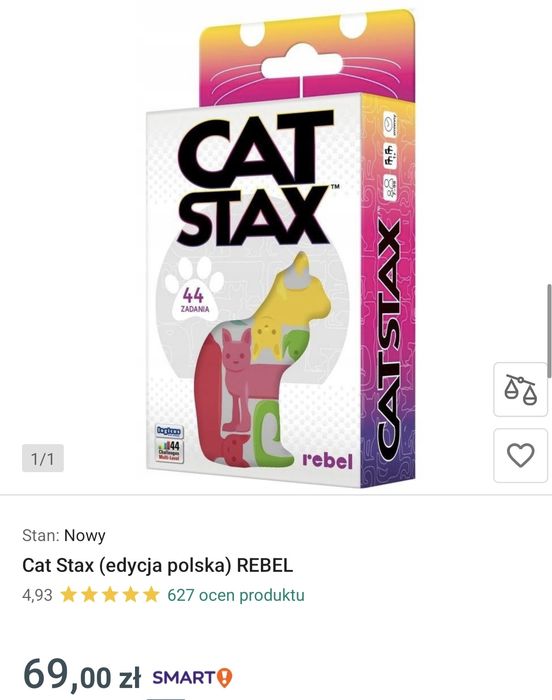Add product to favorites with heart icon
552x700 pixels.
(520, 455)
